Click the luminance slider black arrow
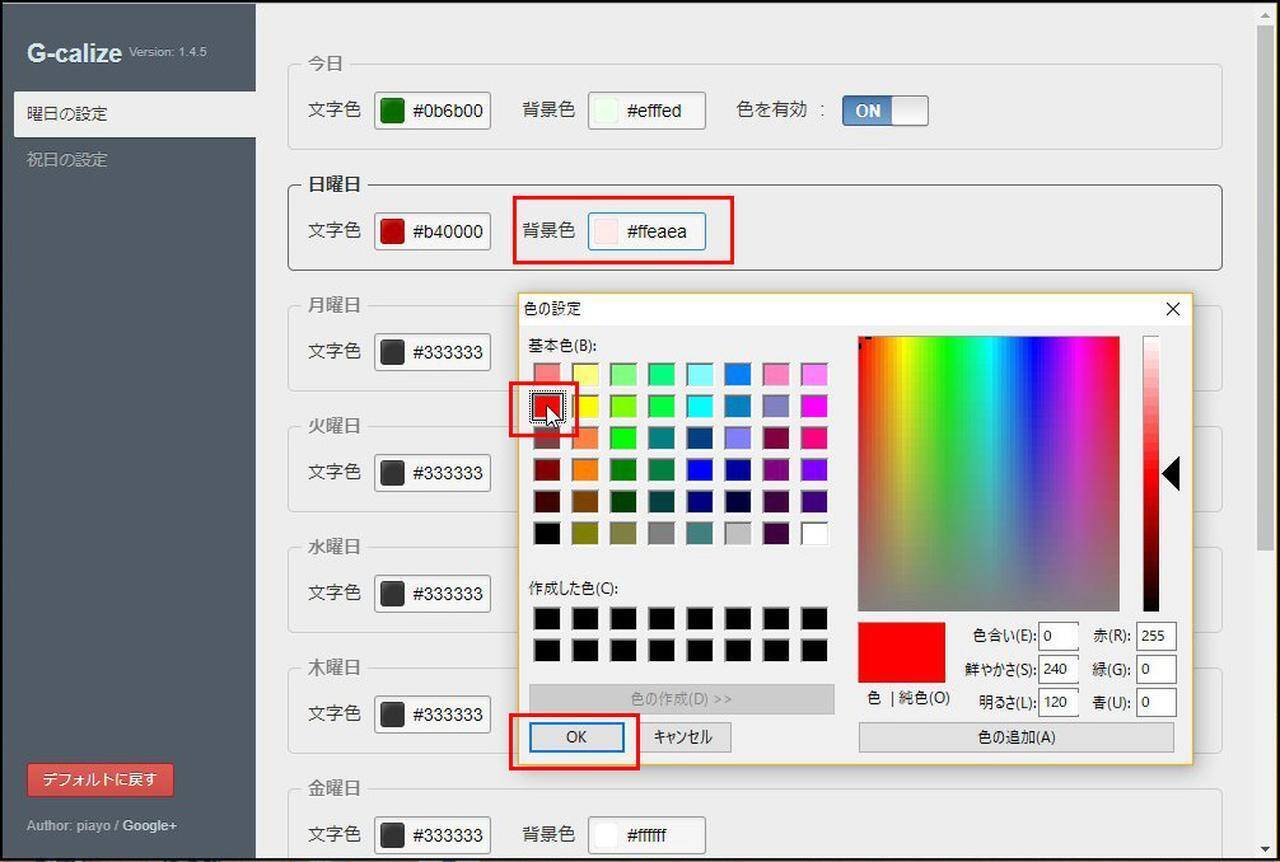This screenshot has height=862, width=1280. pos(1171,474)
